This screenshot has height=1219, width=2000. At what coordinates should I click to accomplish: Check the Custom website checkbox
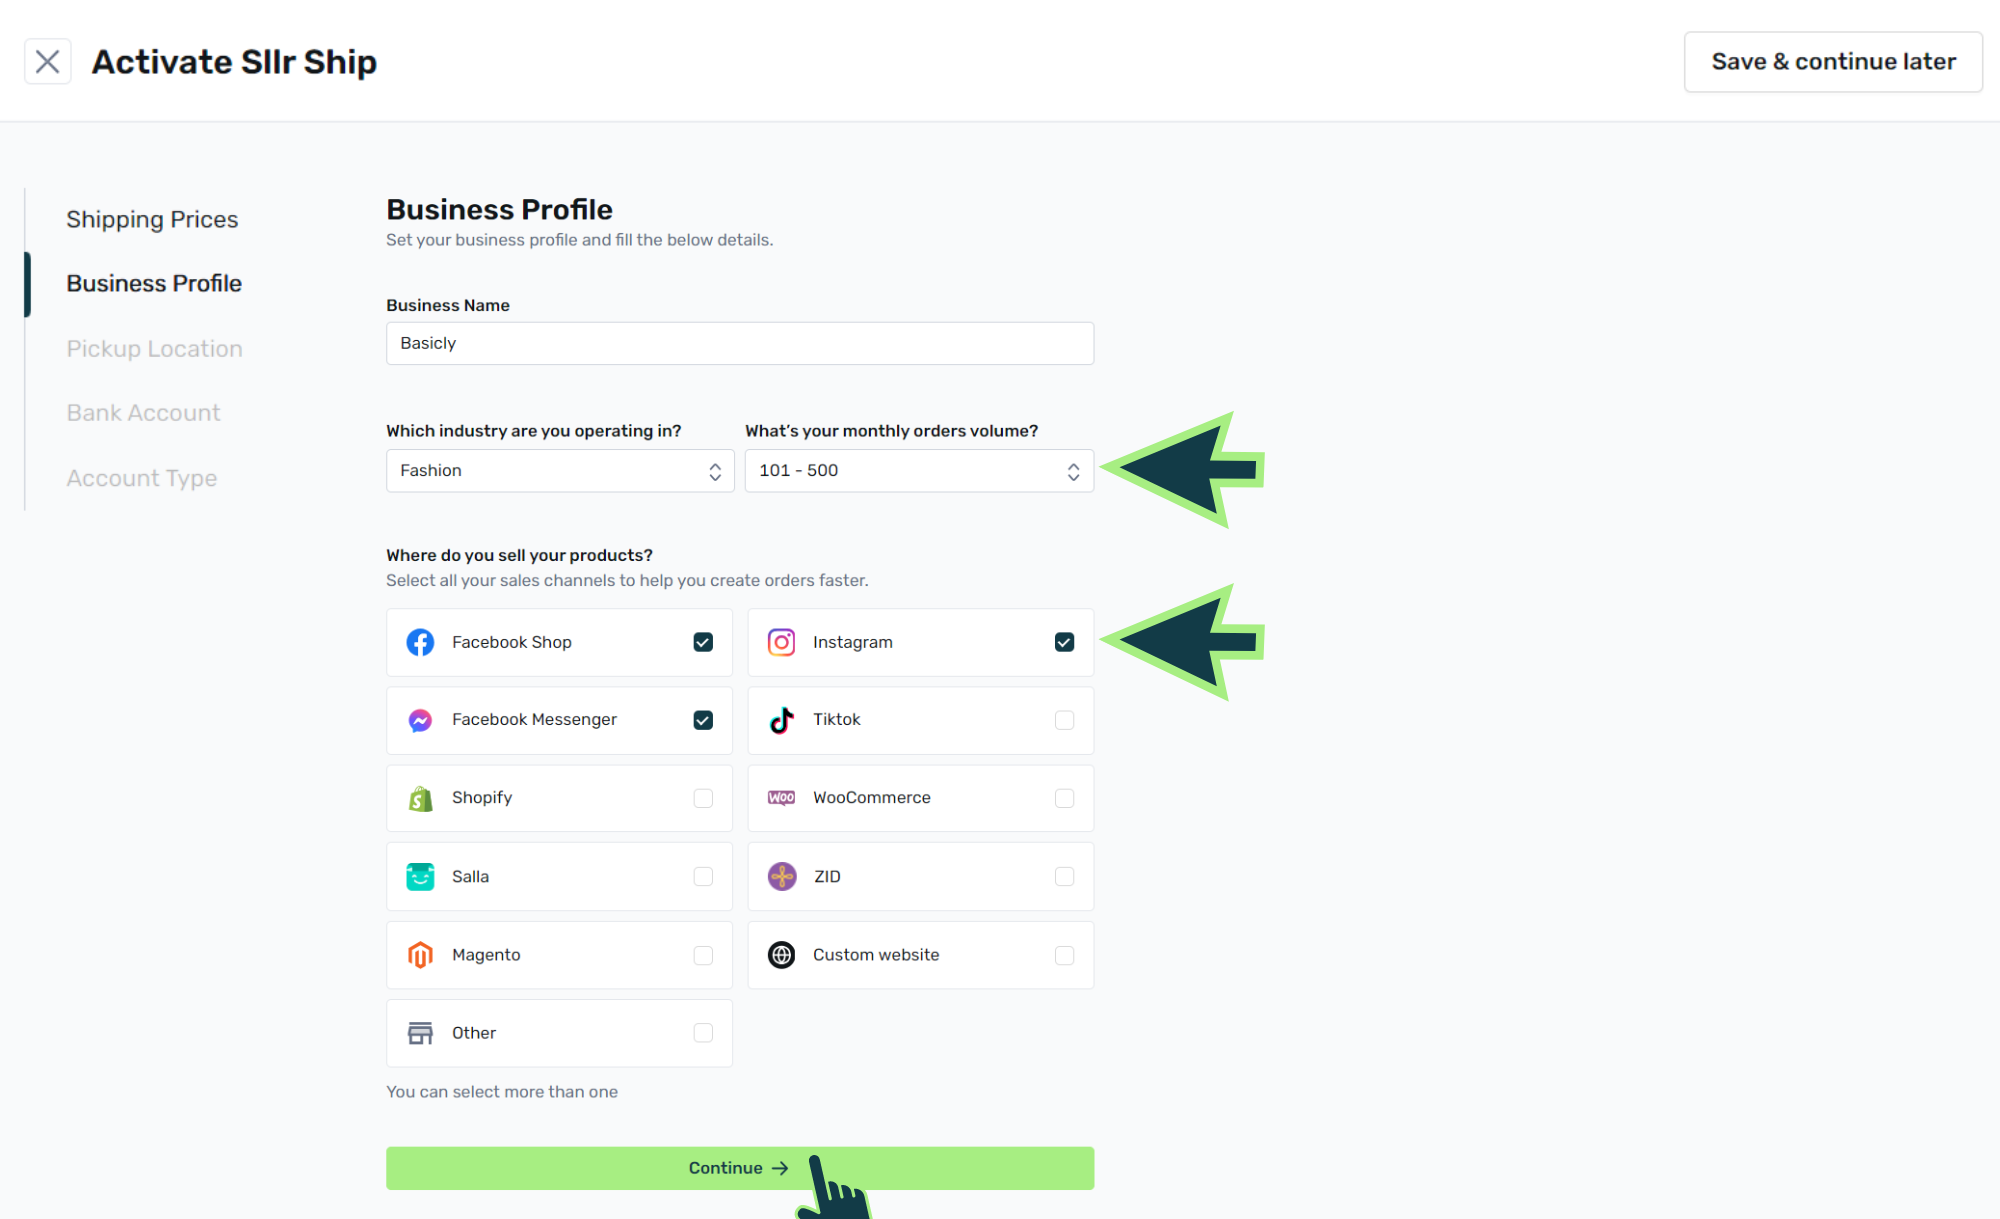[1064, 955]
